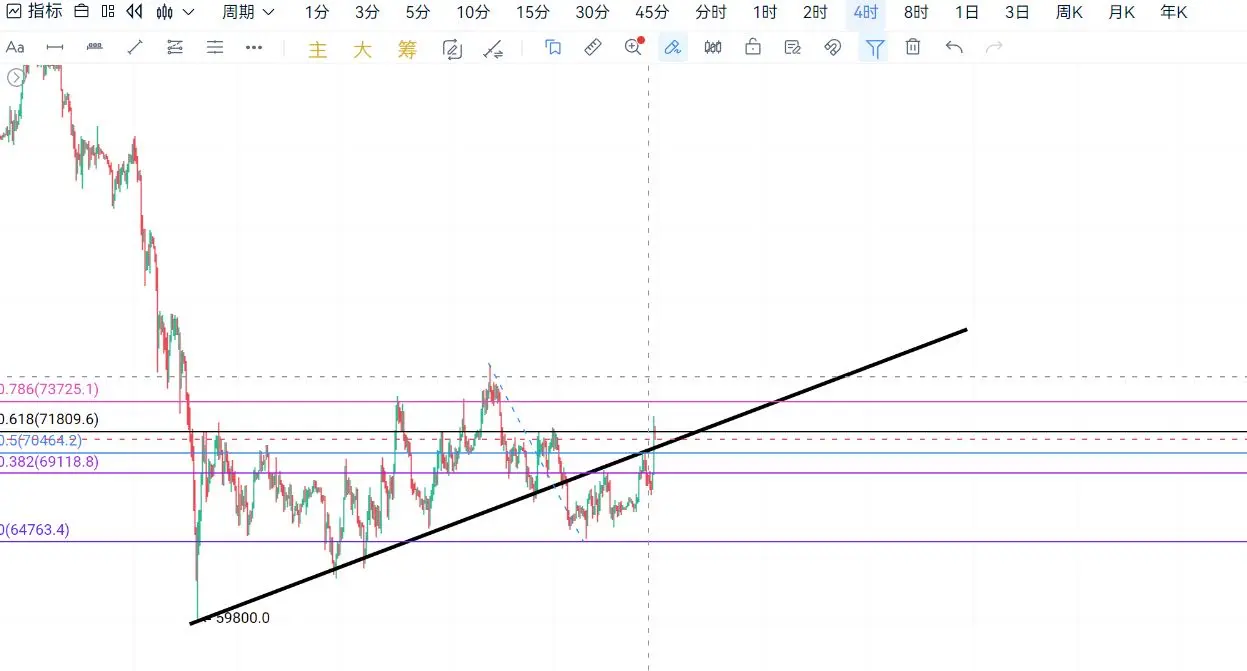This screenshot has width=1247, height=671.
Task: Click the gold 大 button
Action: [362, 49]
